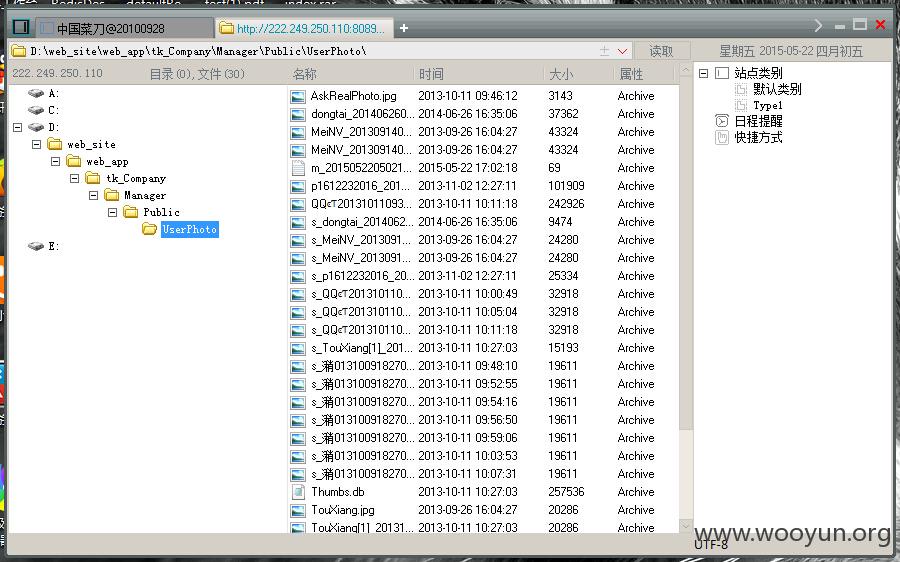900x562 pixels.
Task: Select drive E: icon in the tree
Action: [36, 246]
